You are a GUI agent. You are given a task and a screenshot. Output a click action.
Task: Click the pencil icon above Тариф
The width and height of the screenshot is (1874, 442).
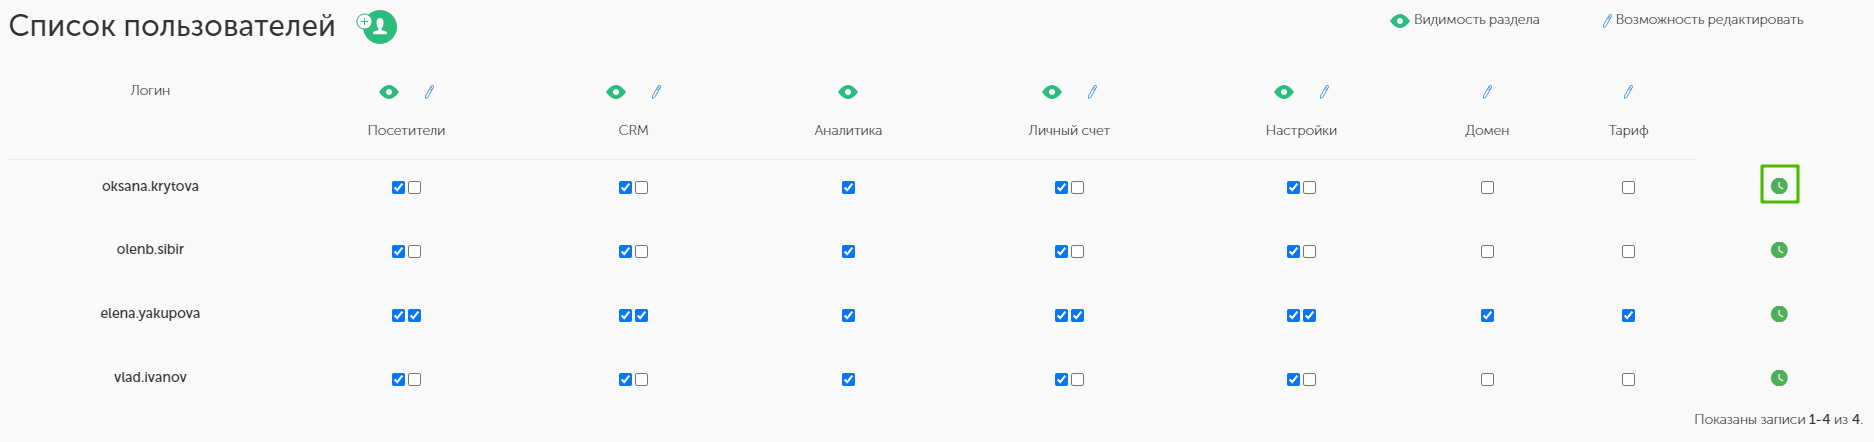point(1628,92)
